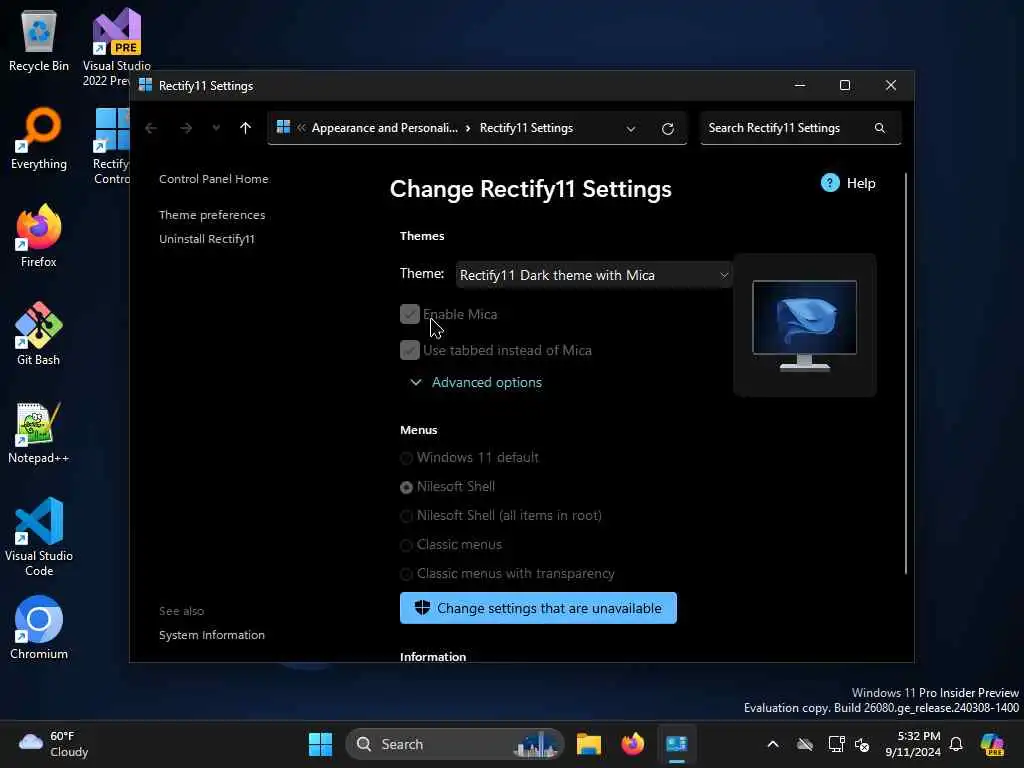Go up one level in Control Panel
The height and width of the screenshot is (768, 1024).
pos(246,128)
